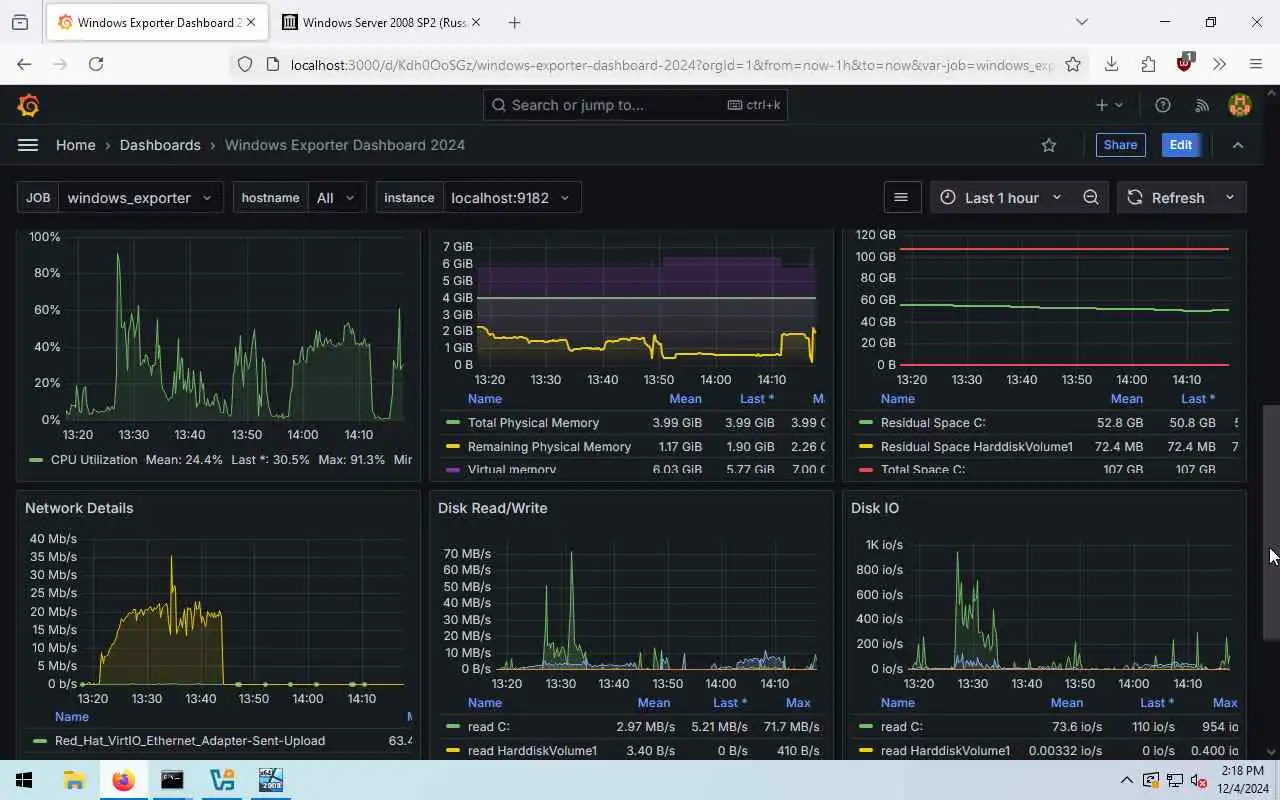Click the blue Edit button
The image size is (1280, 800).
(x=1181, y=145)
